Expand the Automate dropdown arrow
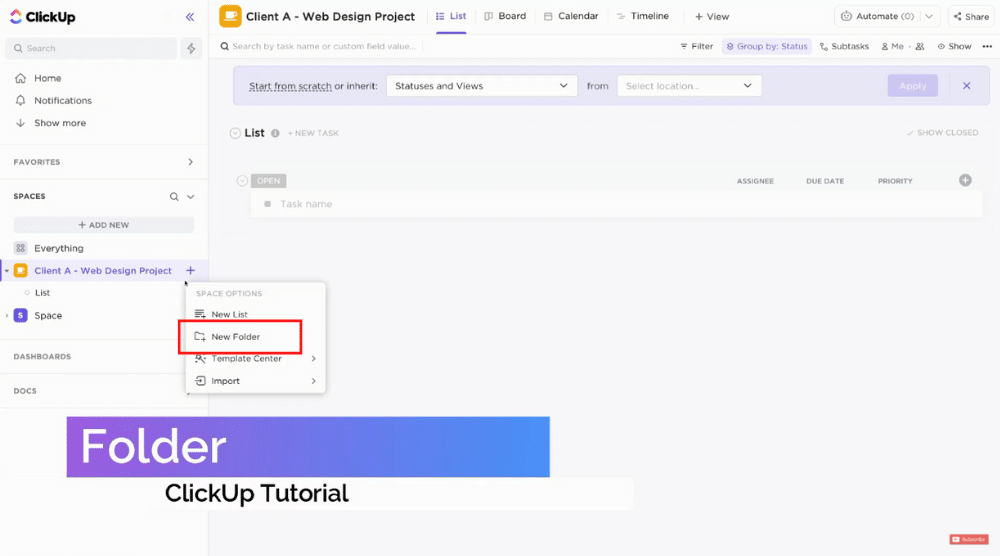 point(929,17)
